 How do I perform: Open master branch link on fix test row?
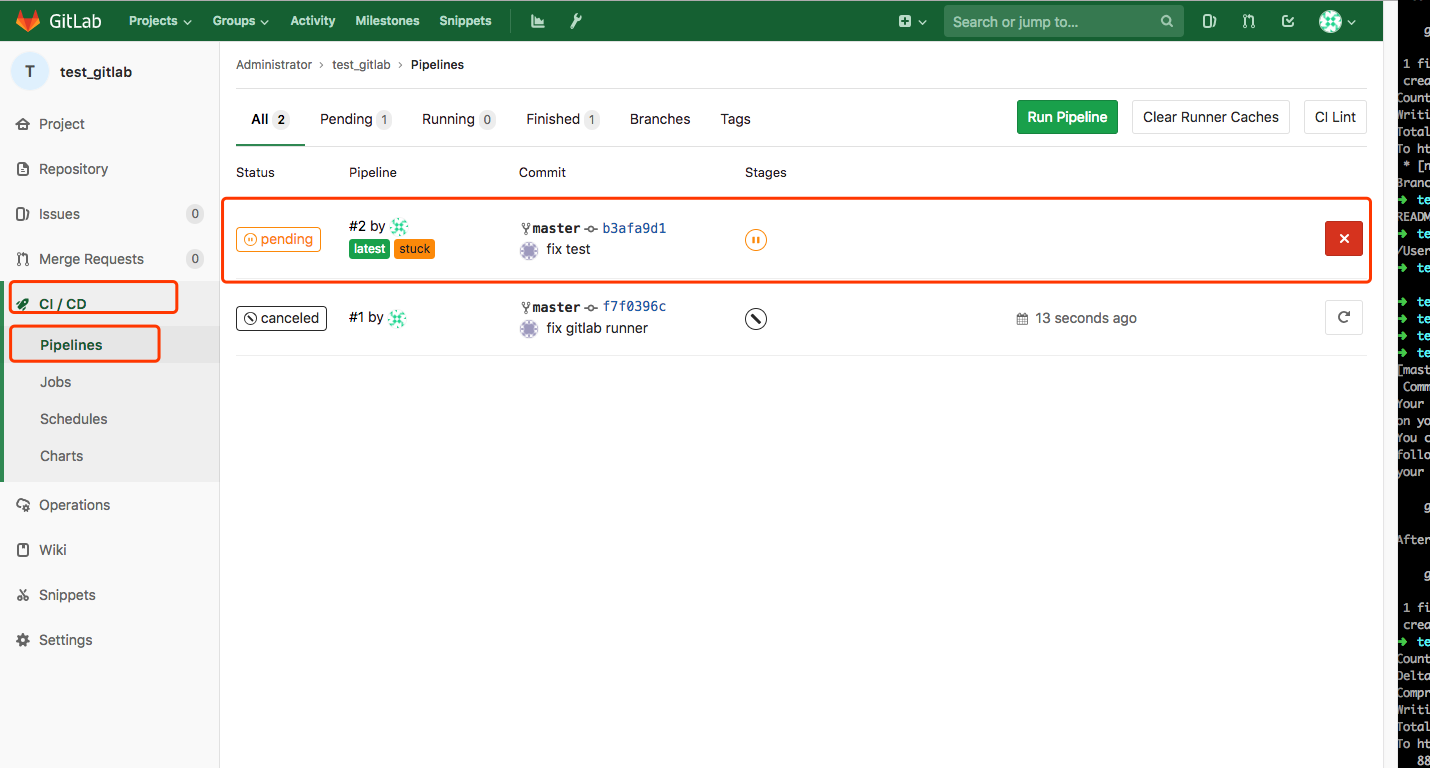pyautogui.click(x=556, y=228)
